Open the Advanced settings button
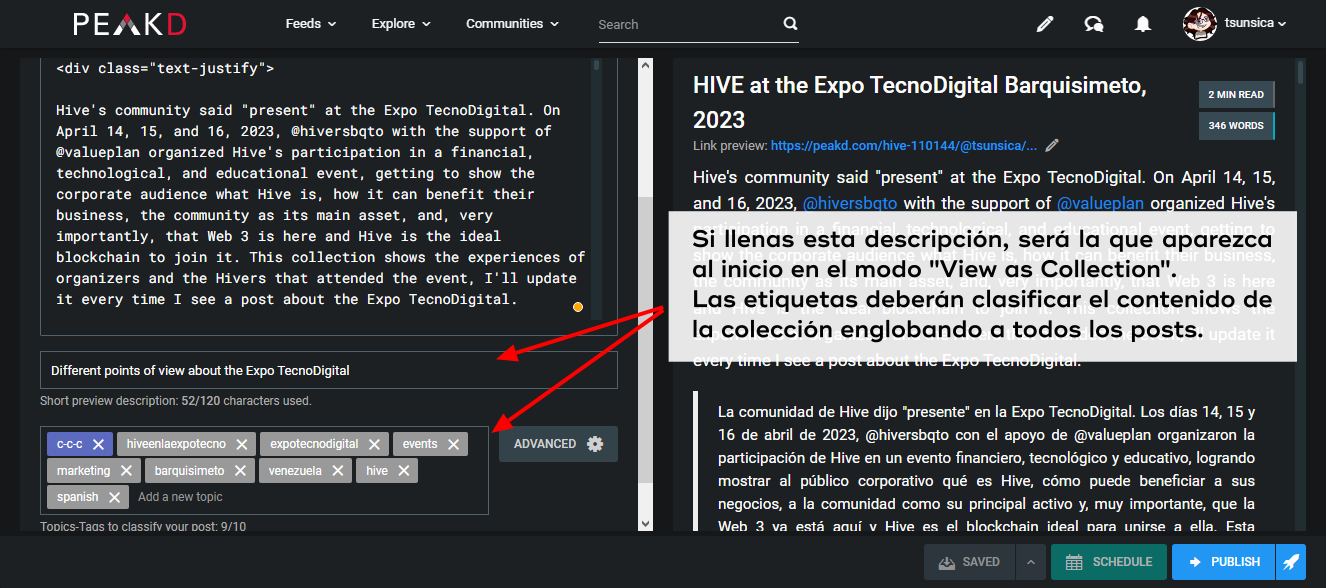This screenshot has width=1326, height=588. [558, 444]
